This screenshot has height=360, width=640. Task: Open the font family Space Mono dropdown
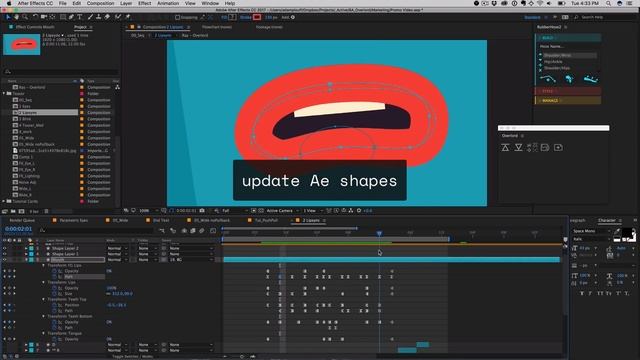coord(591,231)
